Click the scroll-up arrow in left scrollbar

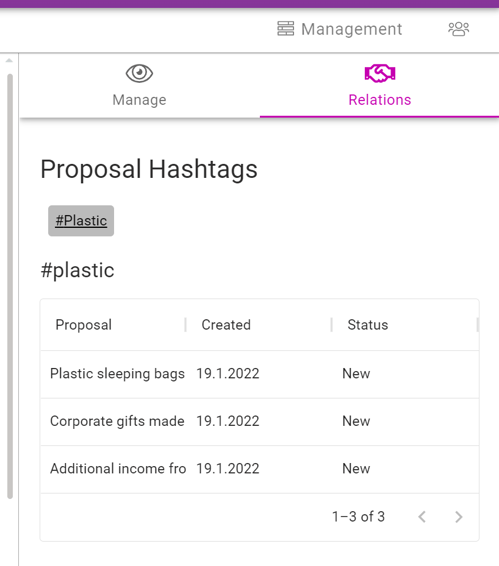pos(9,61)
